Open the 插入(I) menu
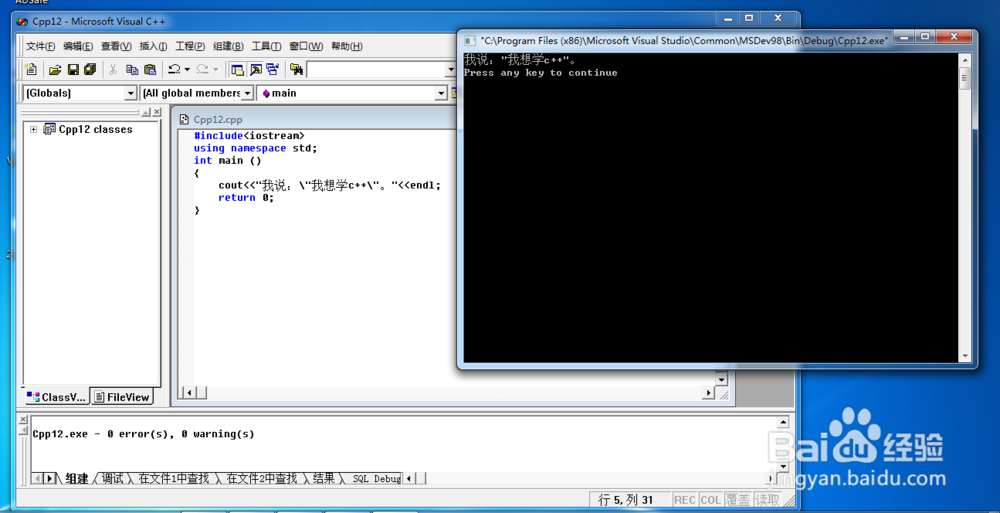Screen dimensions: 1000x513 tap(153, 46)
